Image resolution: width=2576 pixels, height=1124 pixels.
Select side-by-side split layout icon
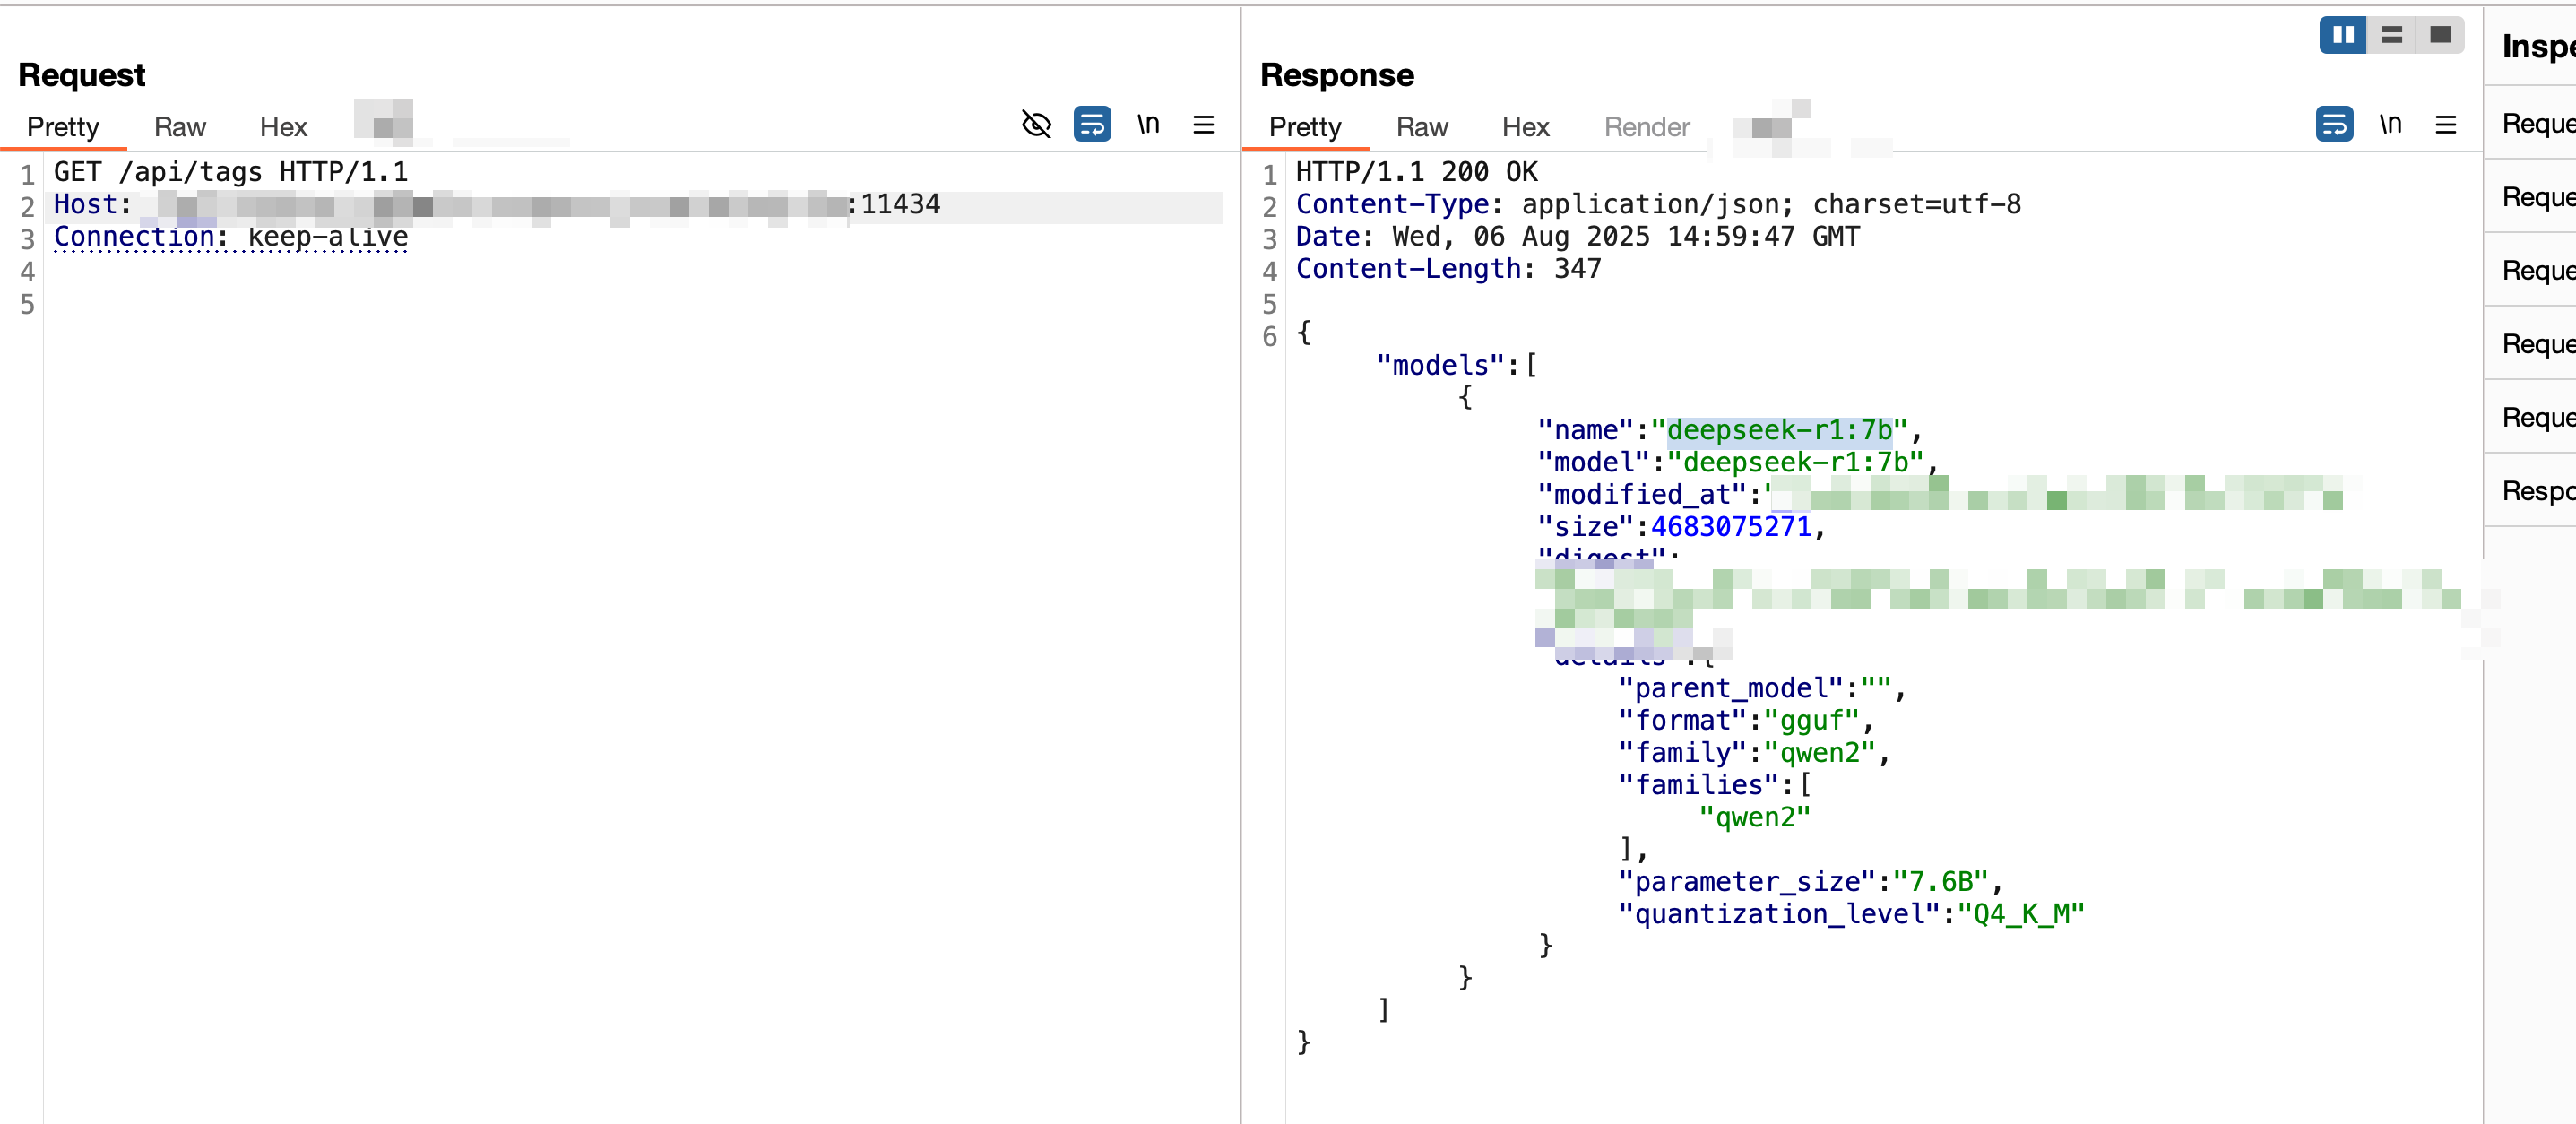point(2343,35)
